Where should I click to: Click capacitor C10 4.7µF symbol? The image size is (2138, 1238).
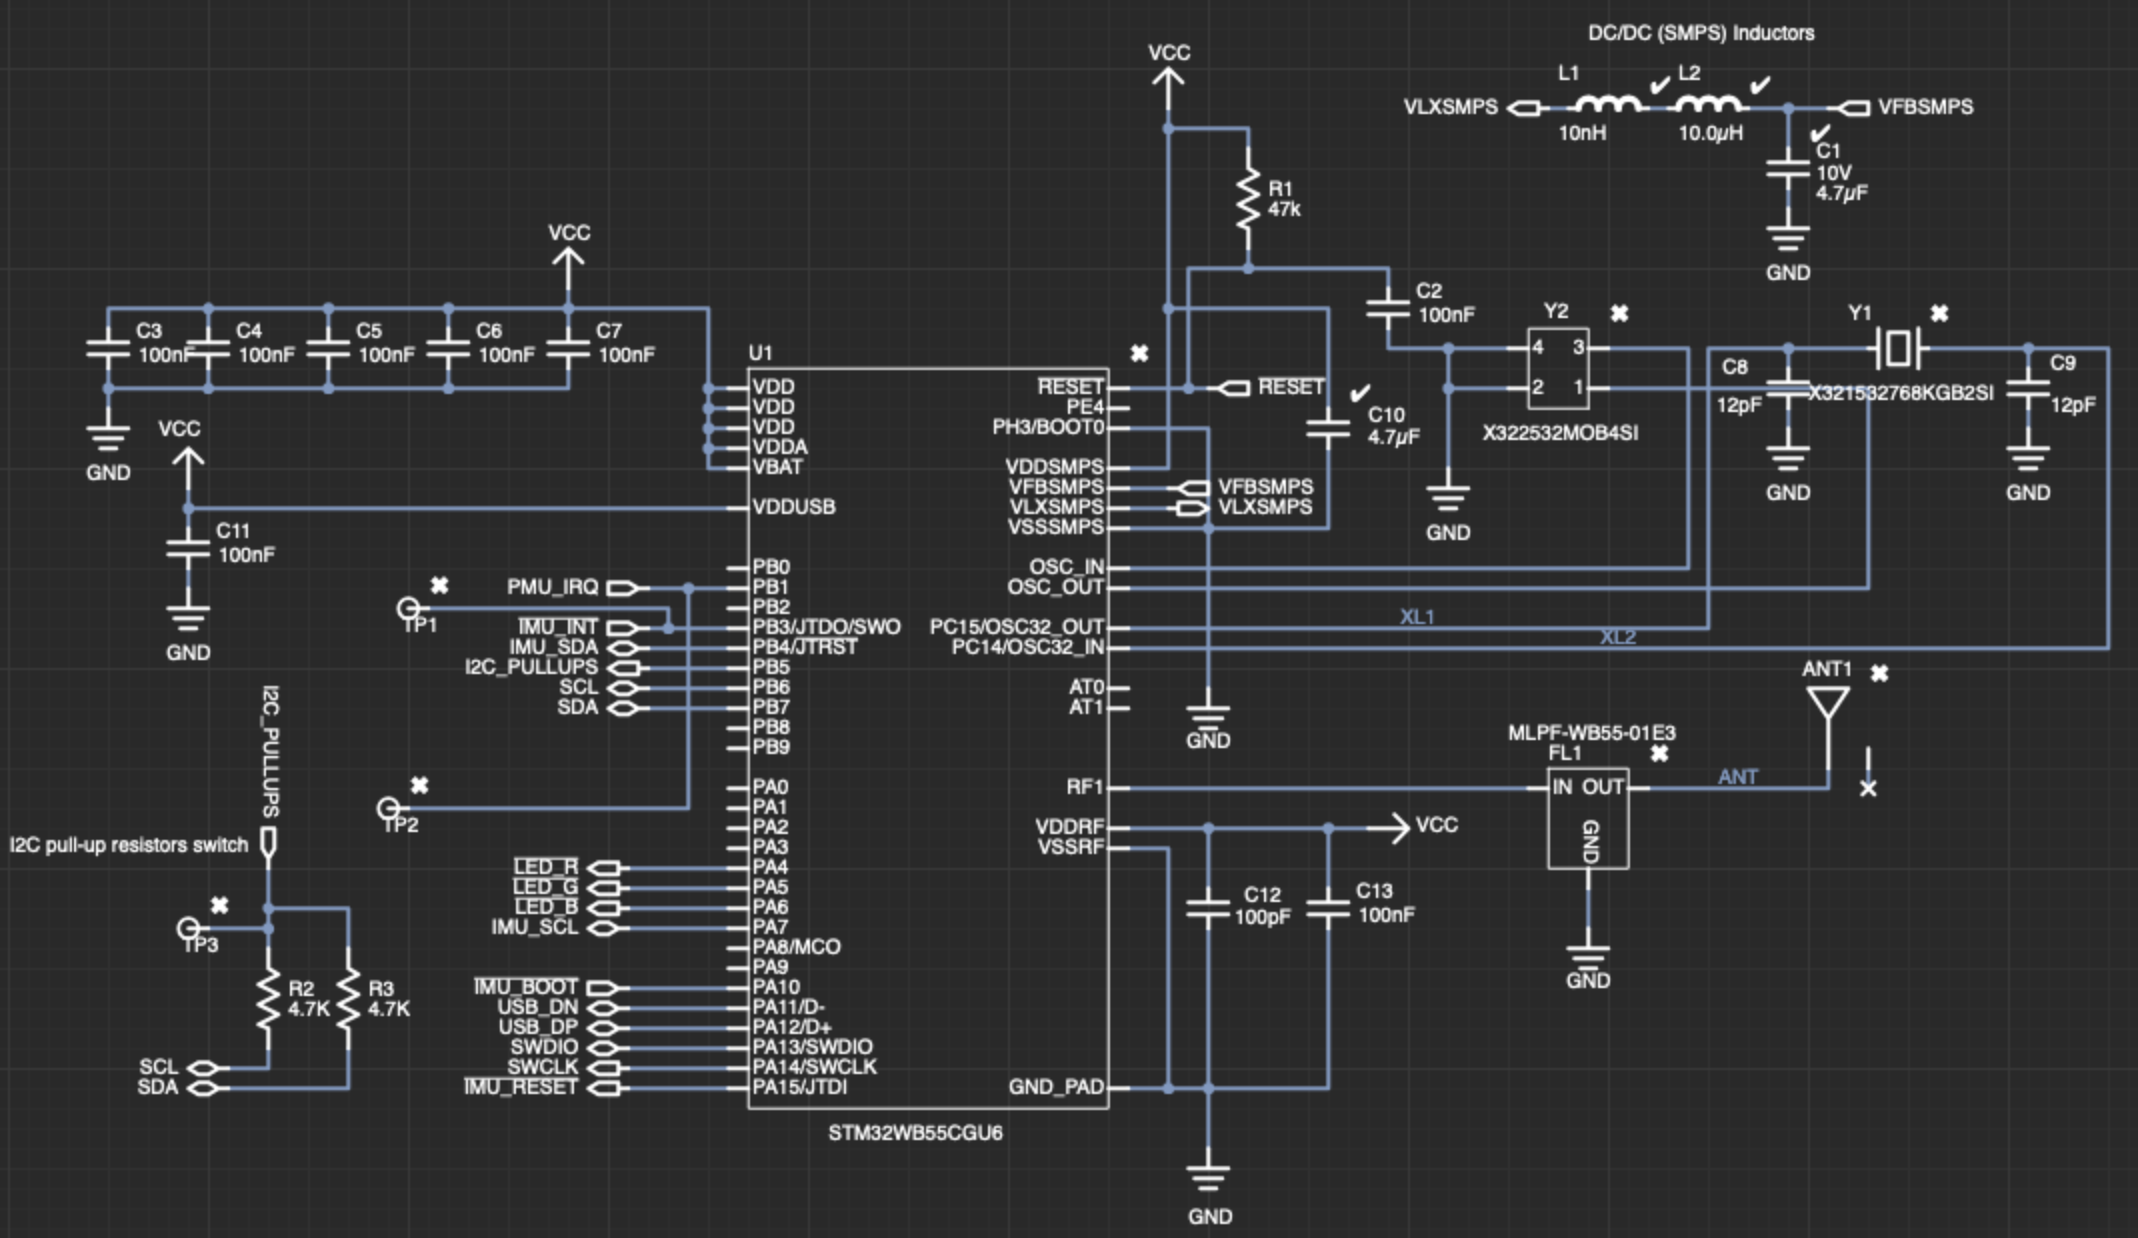point(1328,427)
